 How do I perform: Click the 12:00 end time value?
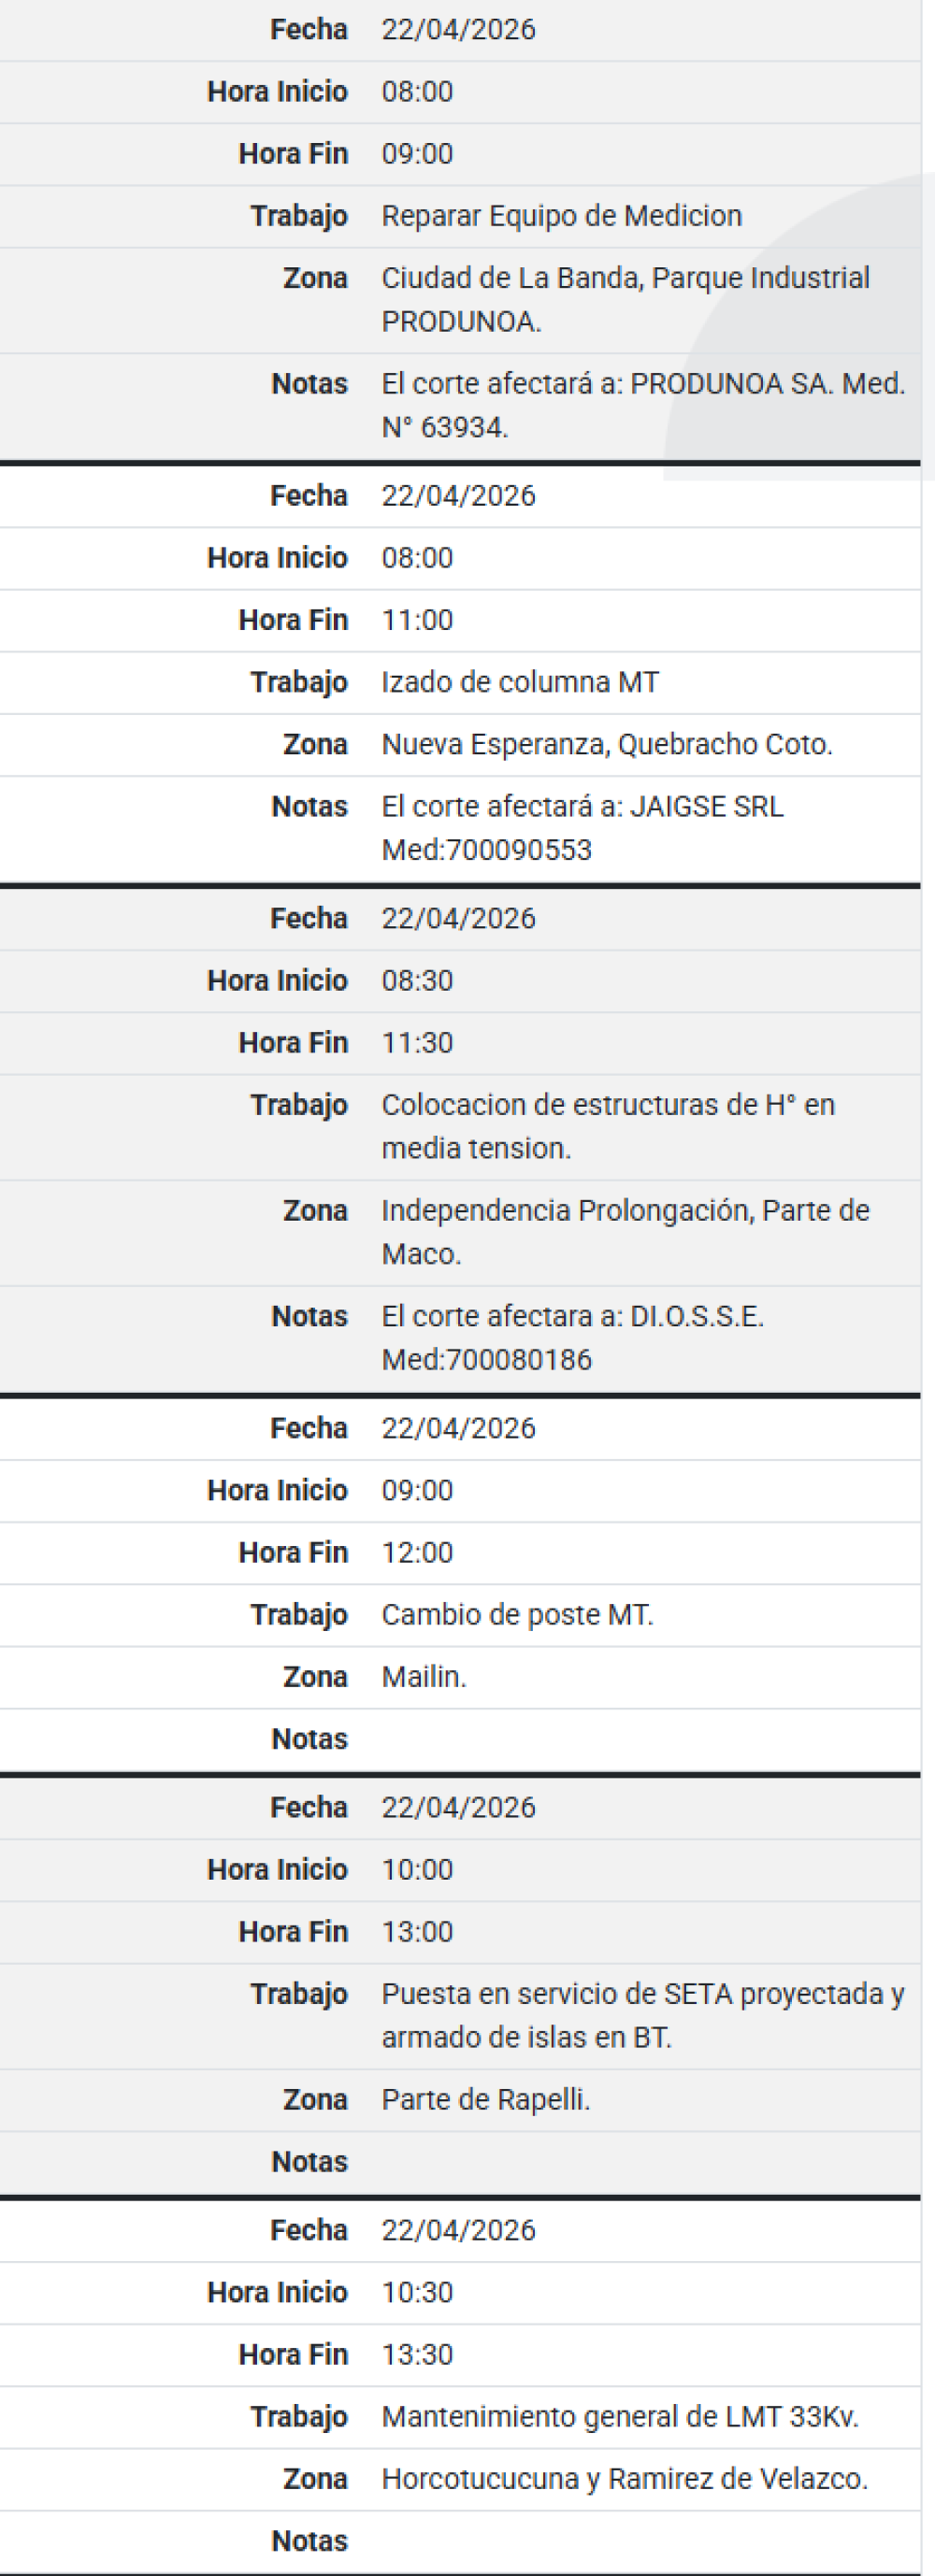coord(417,1552)
